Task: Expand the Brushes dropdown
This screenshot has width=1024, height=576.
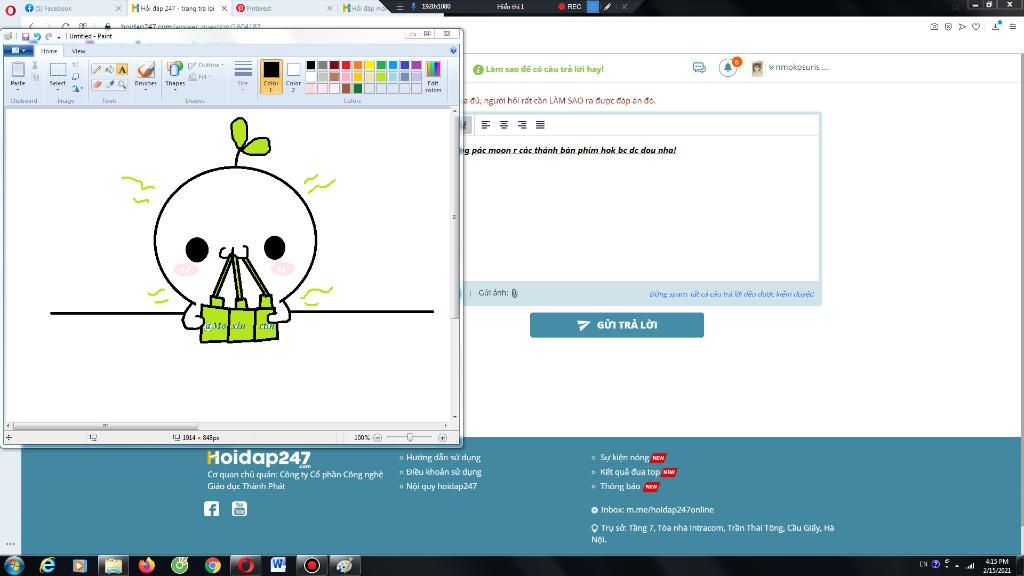Action: point(146,89)
